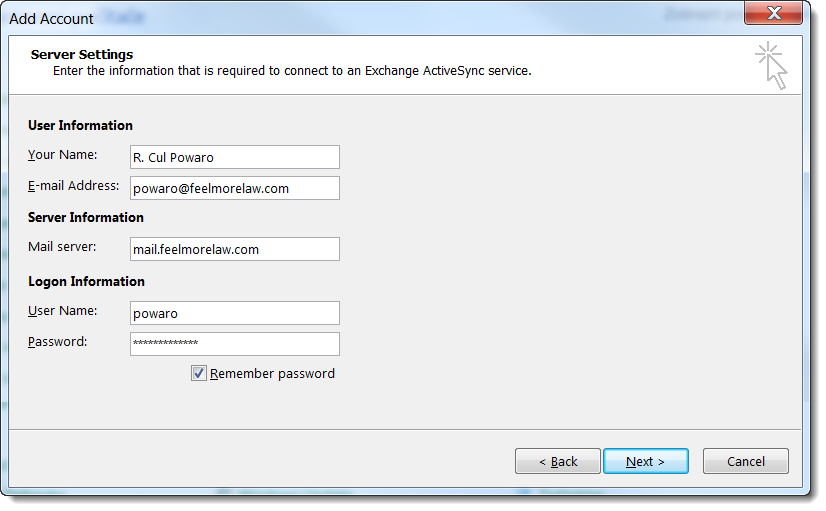The width and height of the screenshot is (826, 511).
Task: Click the Remember password label text
Action: coord(272,374)
